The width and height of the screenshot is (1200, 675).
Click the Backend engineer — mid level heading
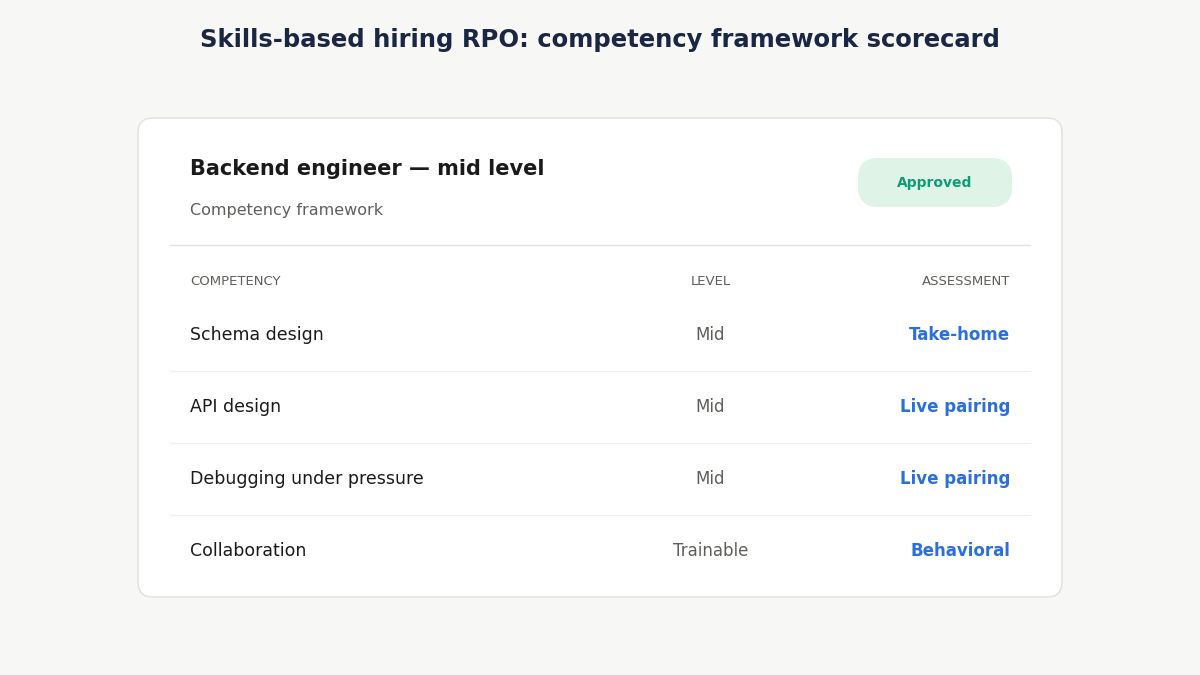pyautogui.click(x=367, y=169)
